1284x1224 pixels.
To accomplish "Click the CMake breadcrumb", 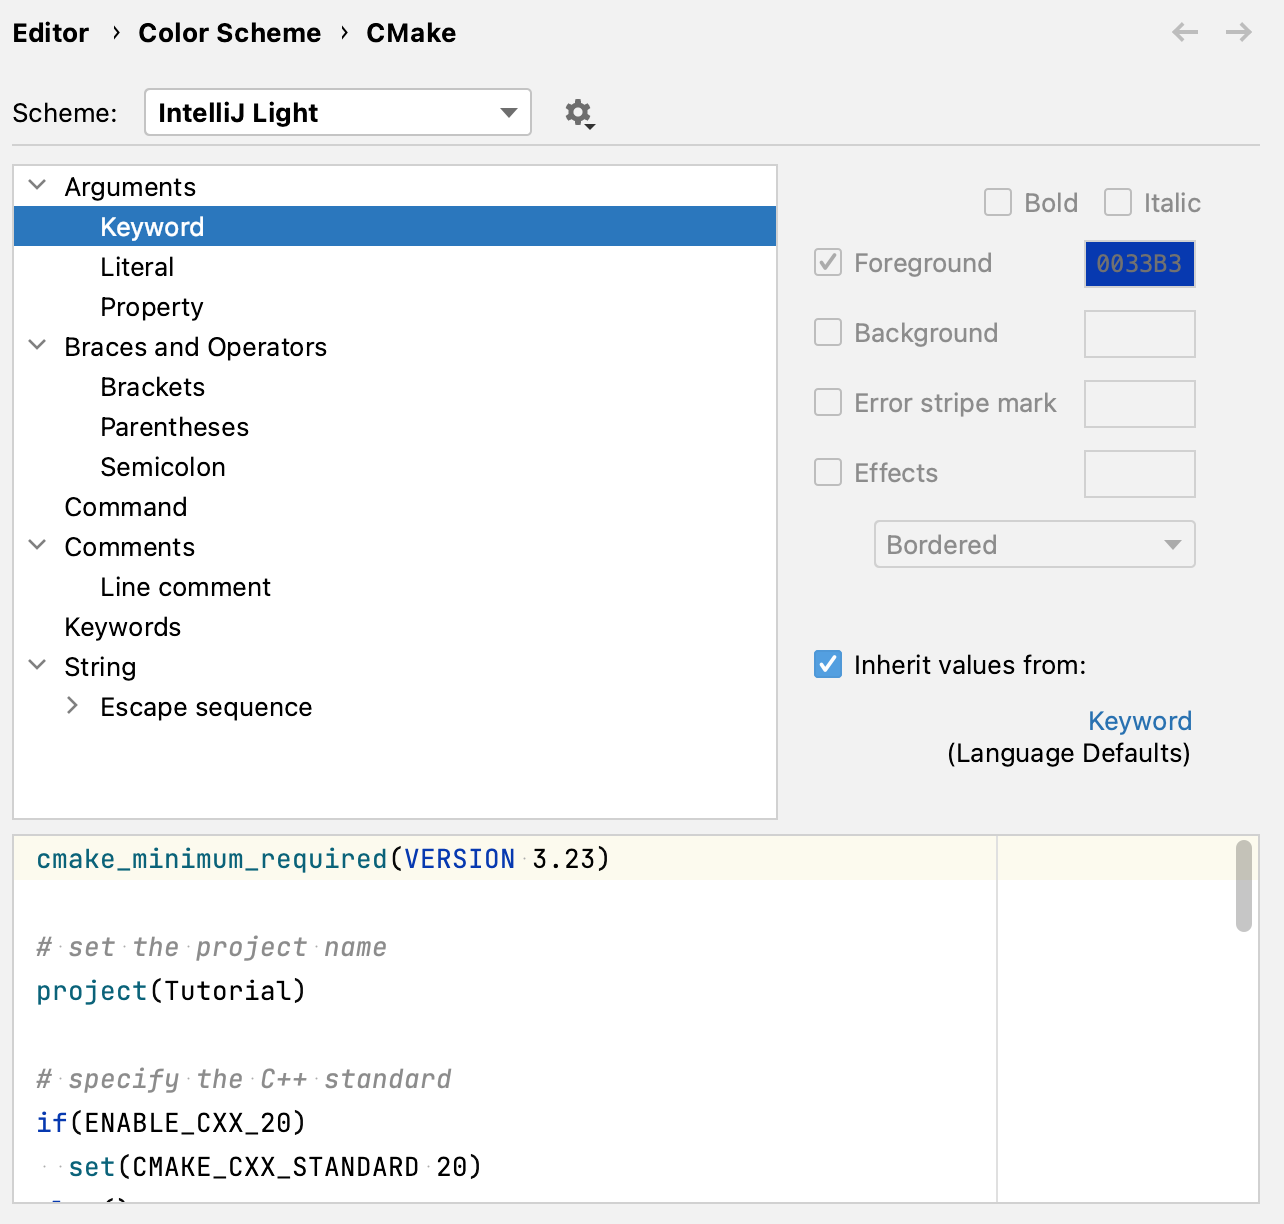I will click(411, 33).
